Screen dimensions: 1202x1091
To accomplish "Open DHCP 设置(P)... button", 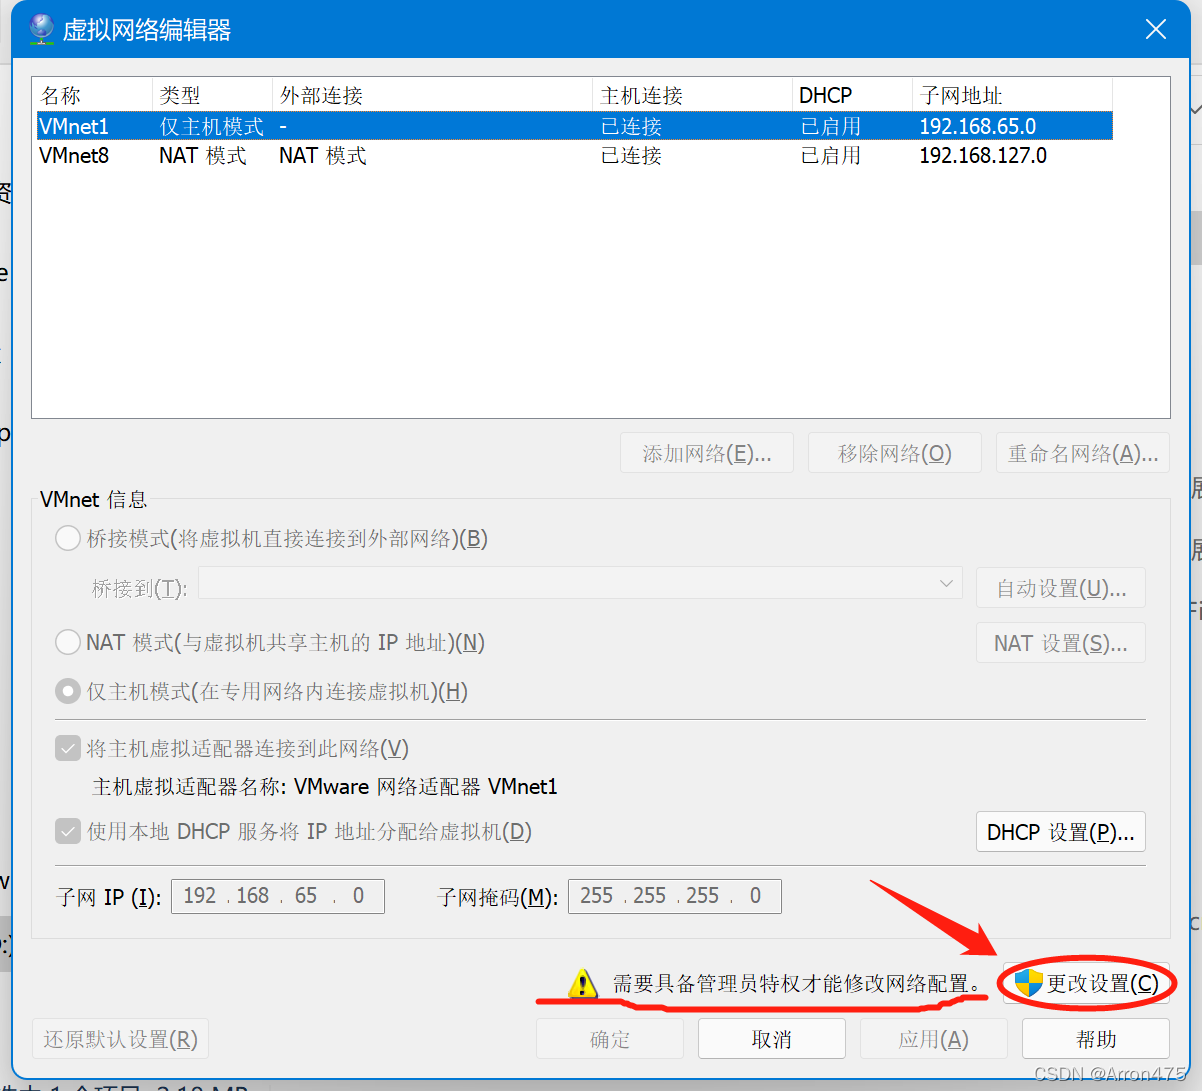I will click(1061, 833).
